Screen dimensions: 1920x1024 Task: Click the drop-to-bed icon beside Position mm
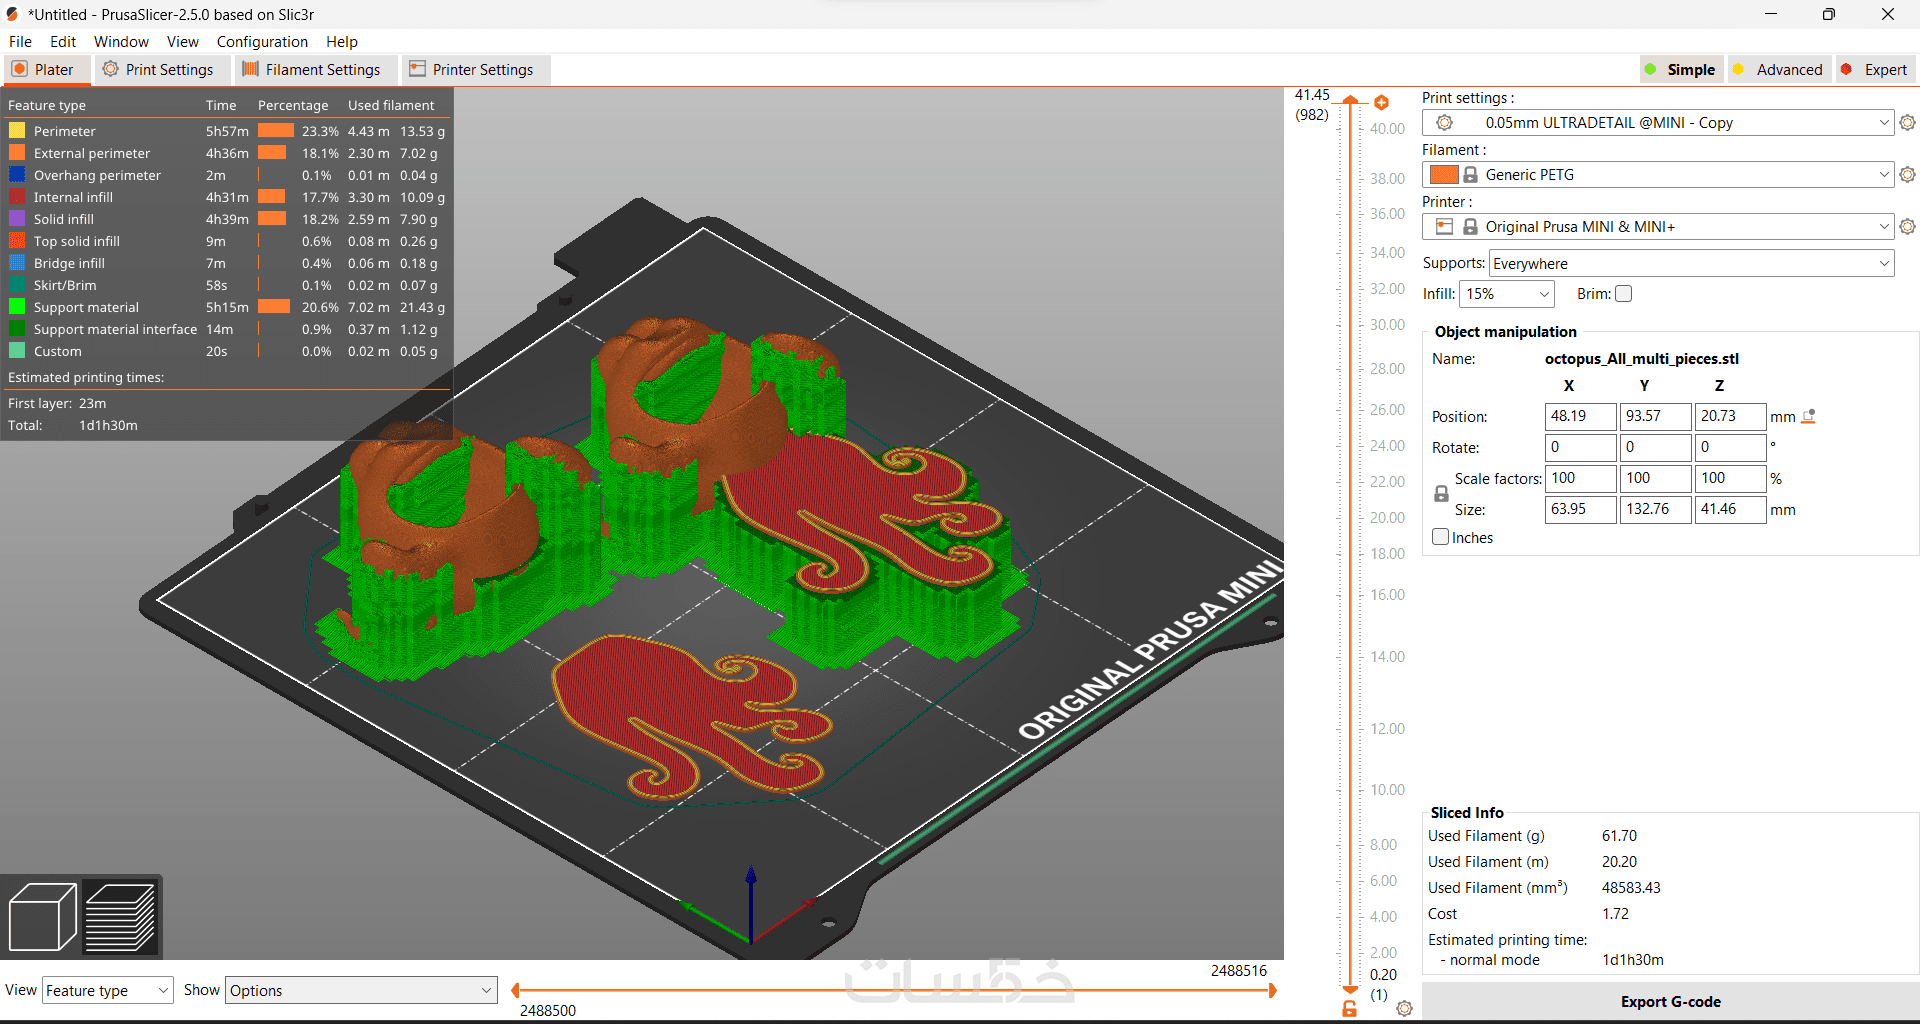[1808, 416]
